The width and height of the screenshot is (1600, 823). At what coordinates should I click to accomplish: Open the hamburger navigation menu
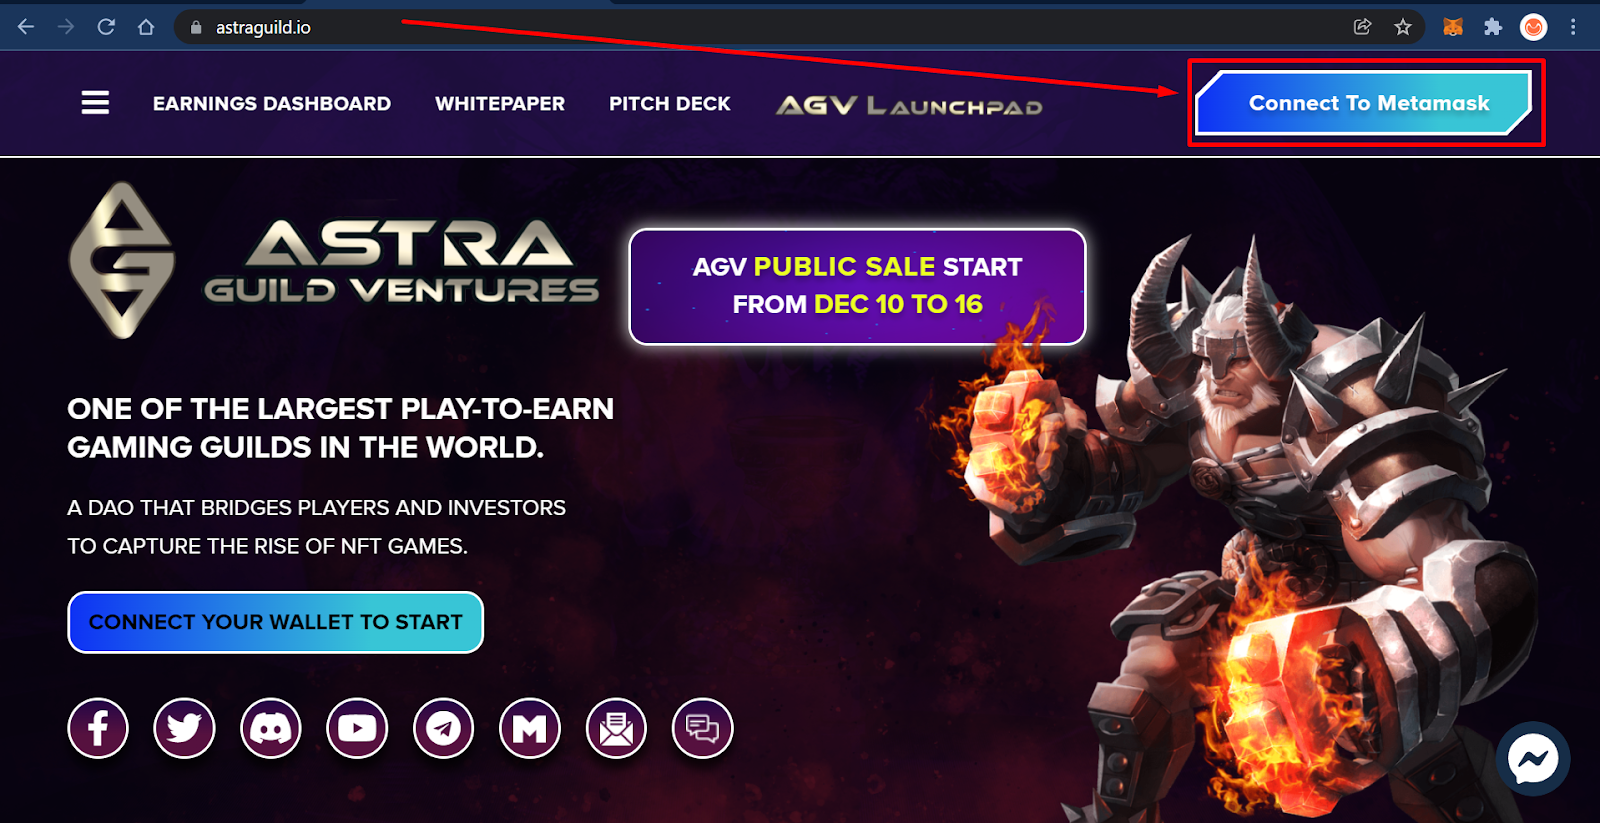pos(95,103)
